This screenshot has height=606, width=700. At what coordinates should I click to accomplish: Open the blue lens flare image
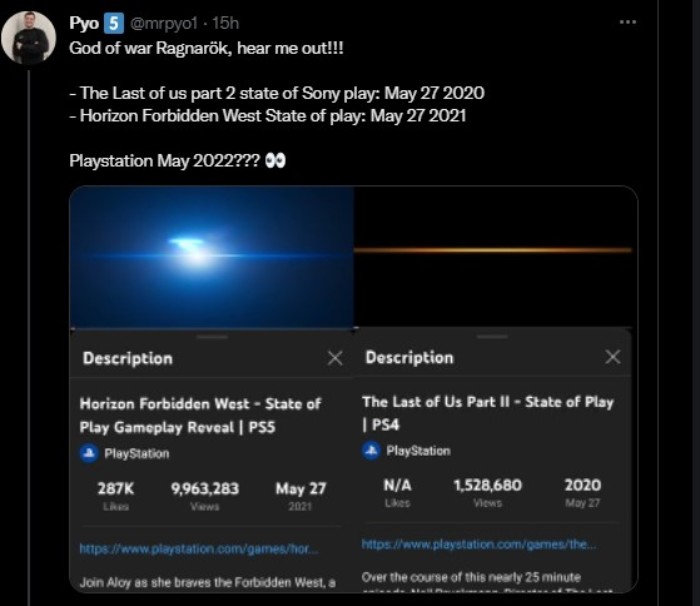click(x=211, y=256)
